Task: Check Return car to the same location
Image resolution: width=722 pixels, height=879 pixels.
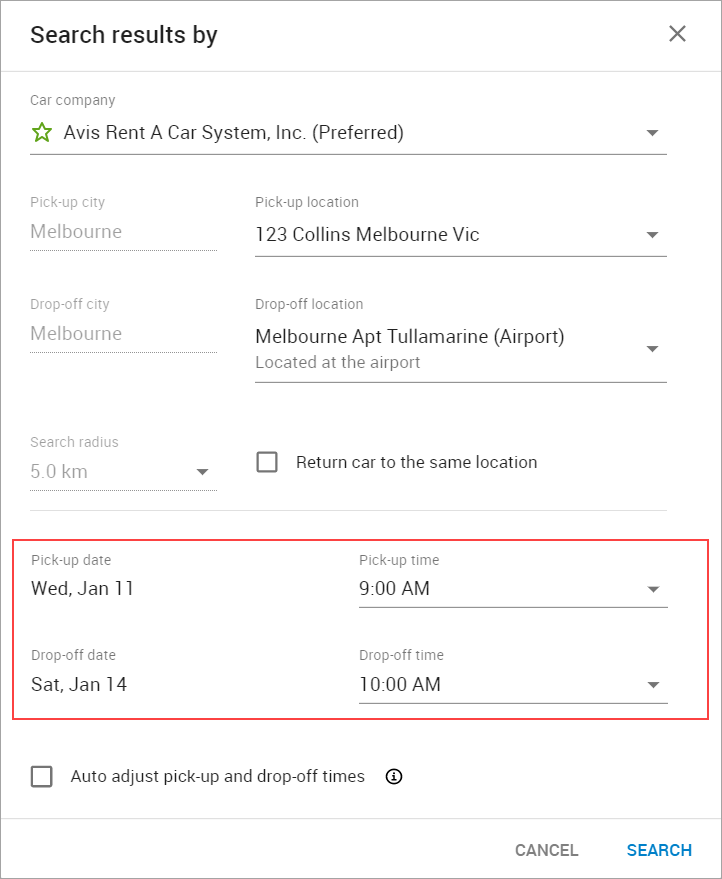Action: [x=267, y=462]
